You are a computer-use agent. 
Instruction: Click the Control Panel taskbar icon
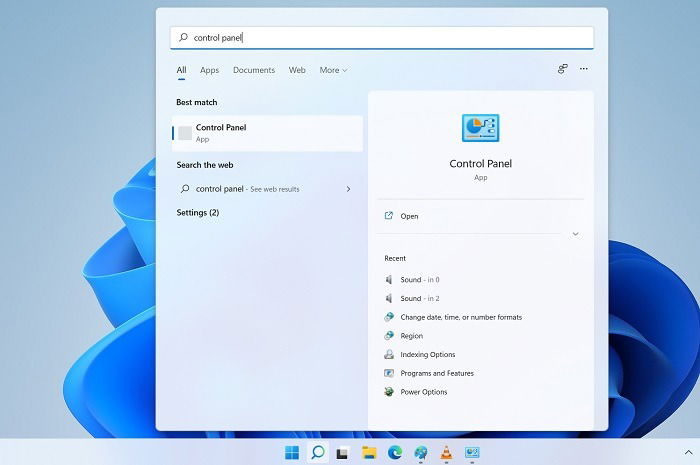pos(472,453)
